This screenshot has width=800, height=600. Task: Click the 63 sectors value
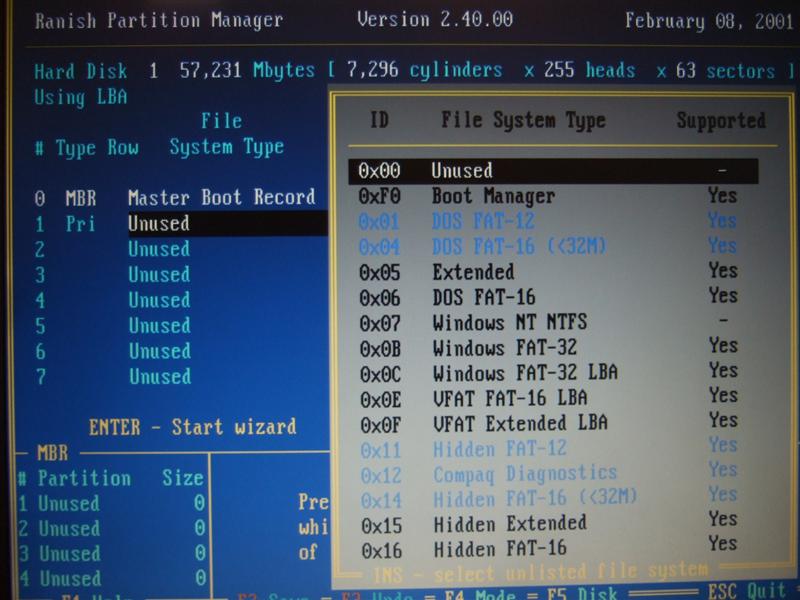[726, 71]
